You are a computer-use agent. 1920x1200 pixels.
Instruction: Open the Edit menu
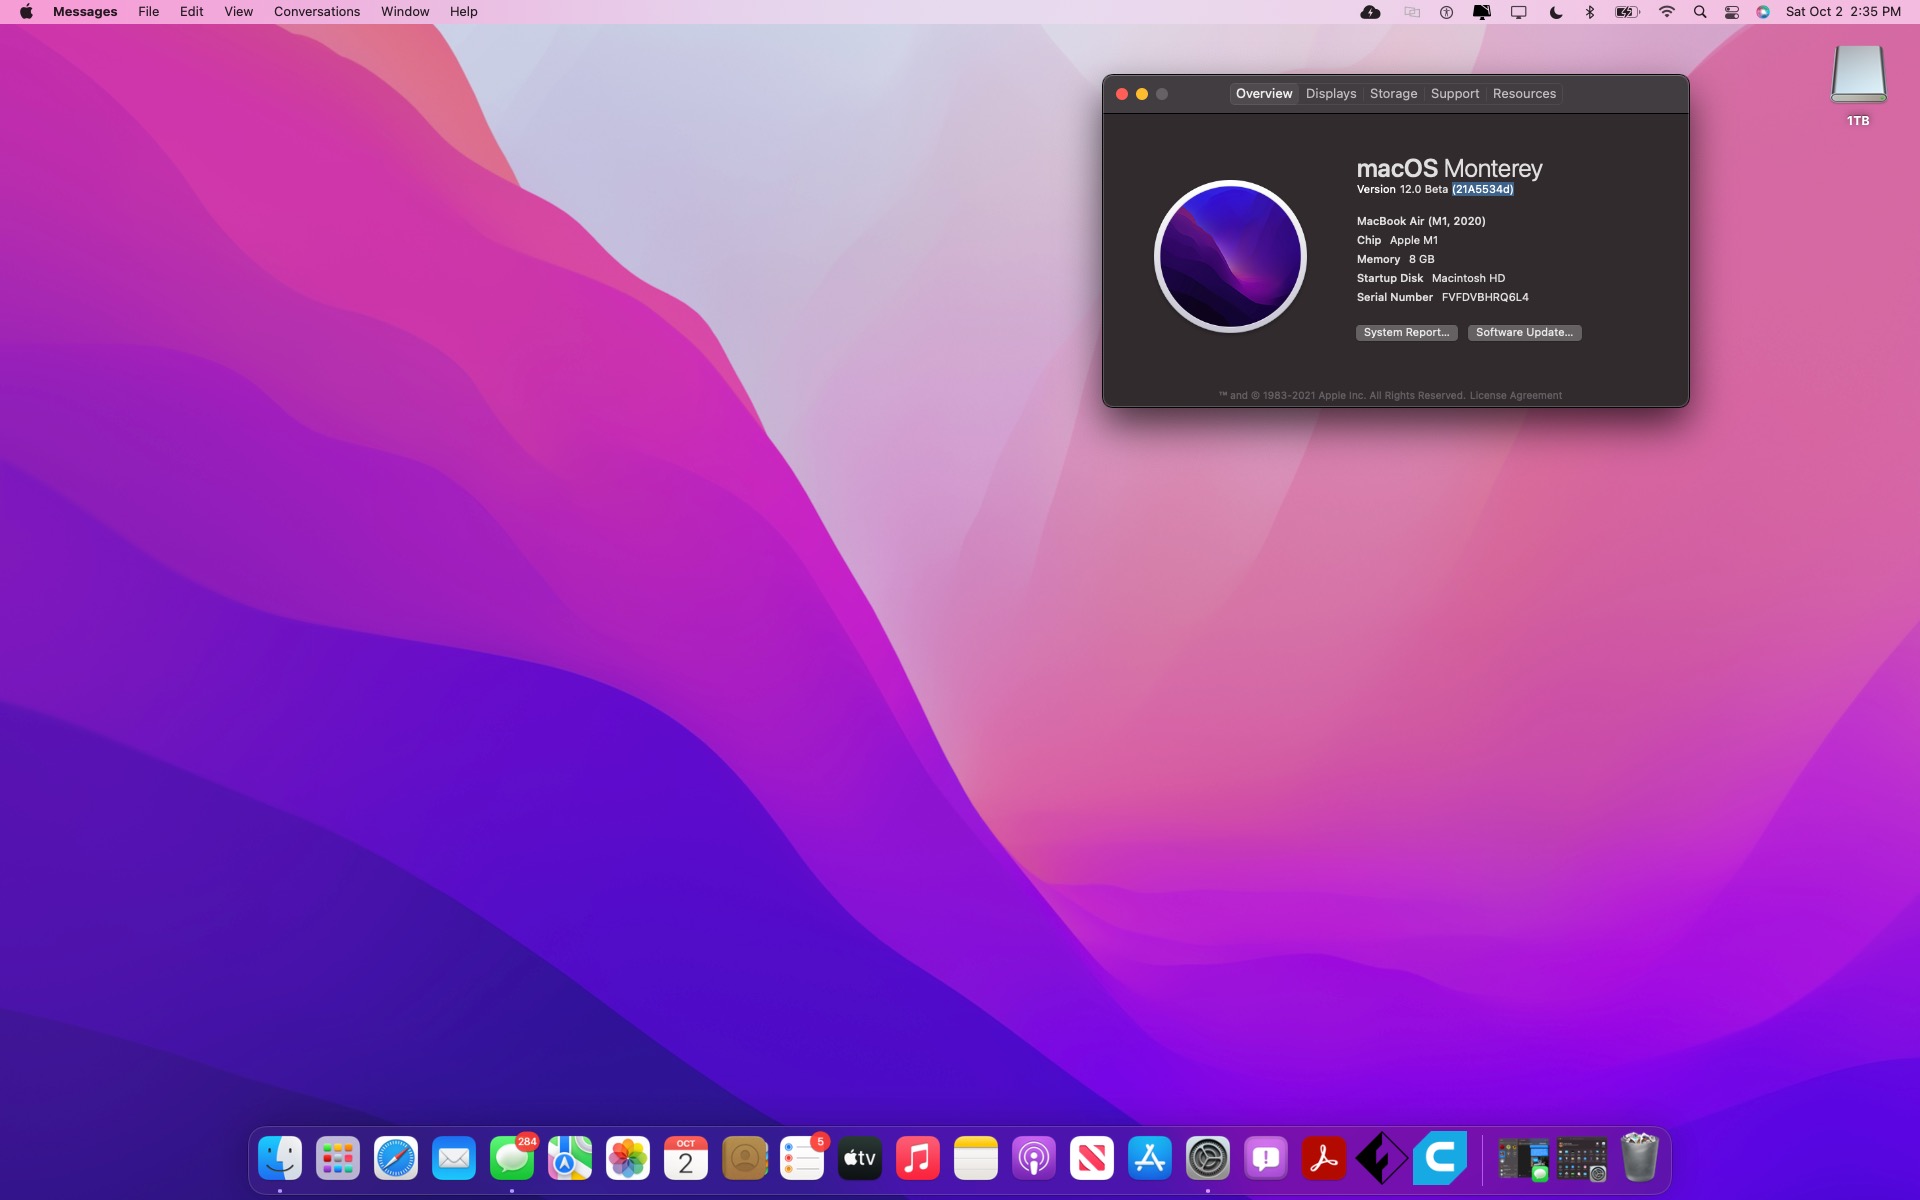(x=192, y=12)
